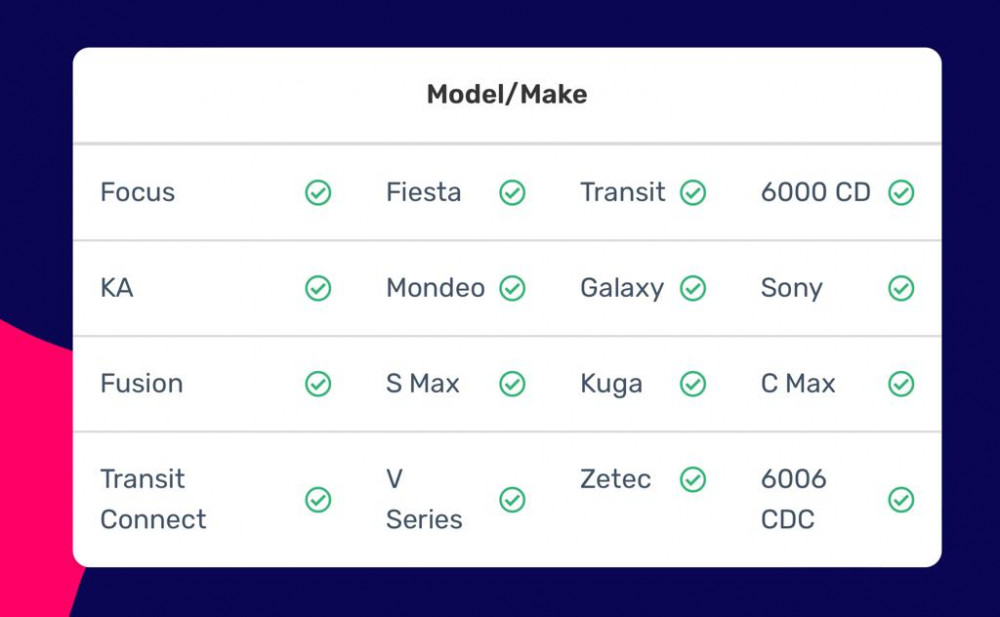The height and width of the screenshot is (617, 1000).
Task: Click the Transit Connect model name
Action: (153, 499)
